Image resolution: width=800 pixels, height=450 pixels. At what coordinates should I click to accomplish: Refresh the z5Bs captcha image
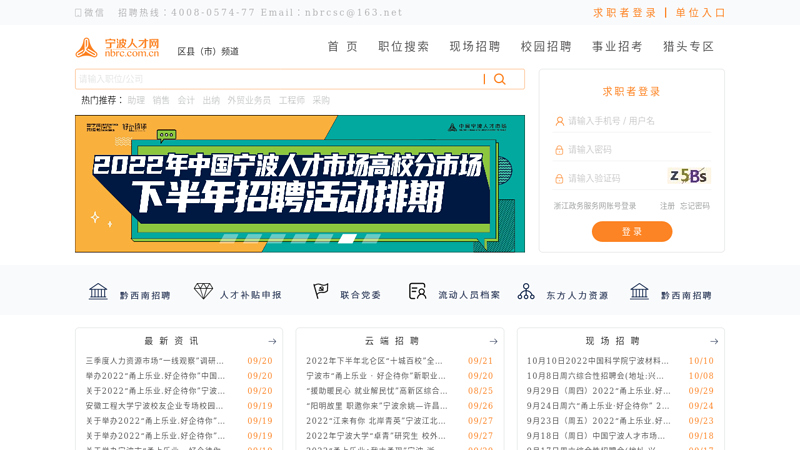[x=688, y=176]
